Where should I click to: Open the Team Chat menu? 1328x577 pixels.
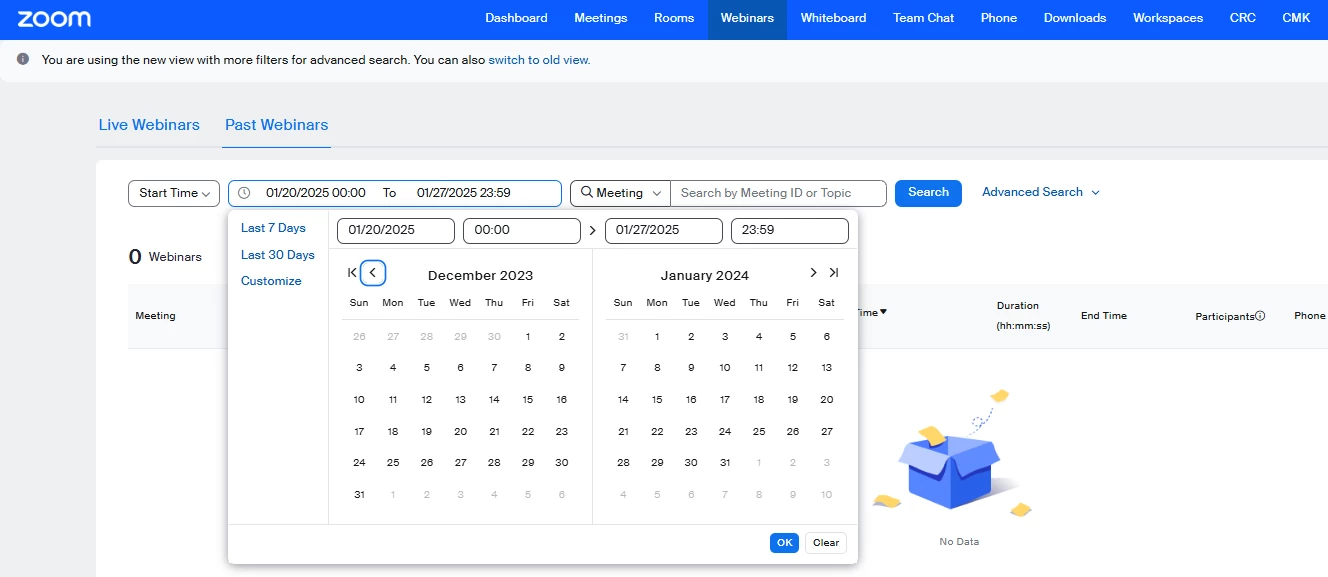924,18
